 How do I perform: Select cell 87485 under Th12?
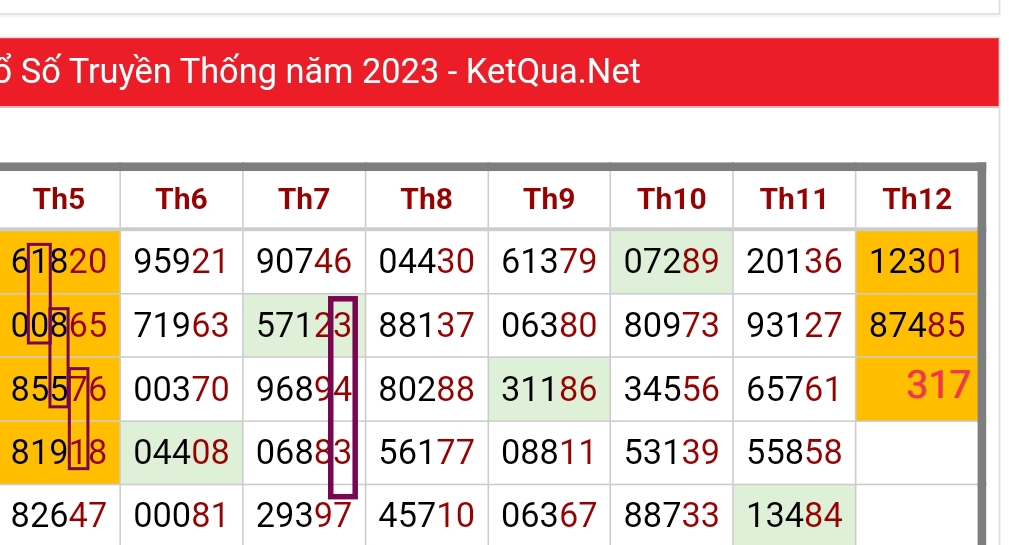[x=917, y=325]
